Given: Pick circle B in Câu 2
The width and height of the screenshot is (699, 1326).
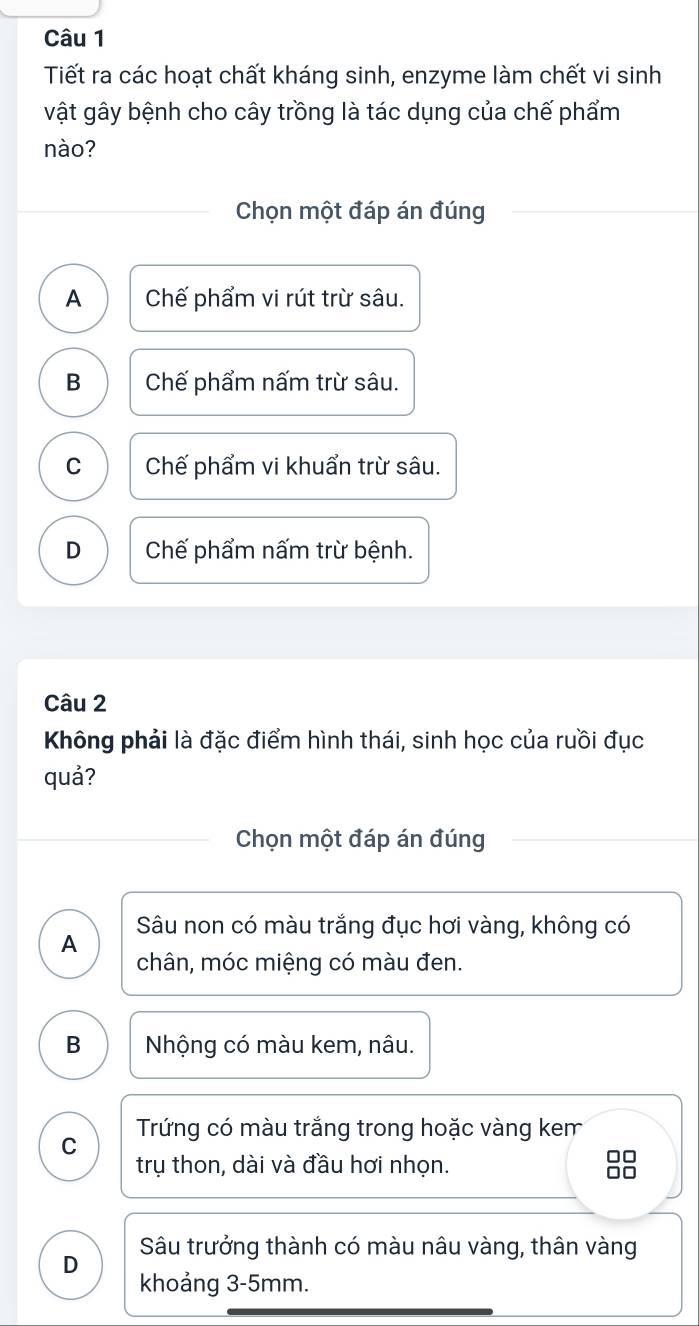Looking at the screenshot, I should pyautogui.click(x=73, y=1045).
